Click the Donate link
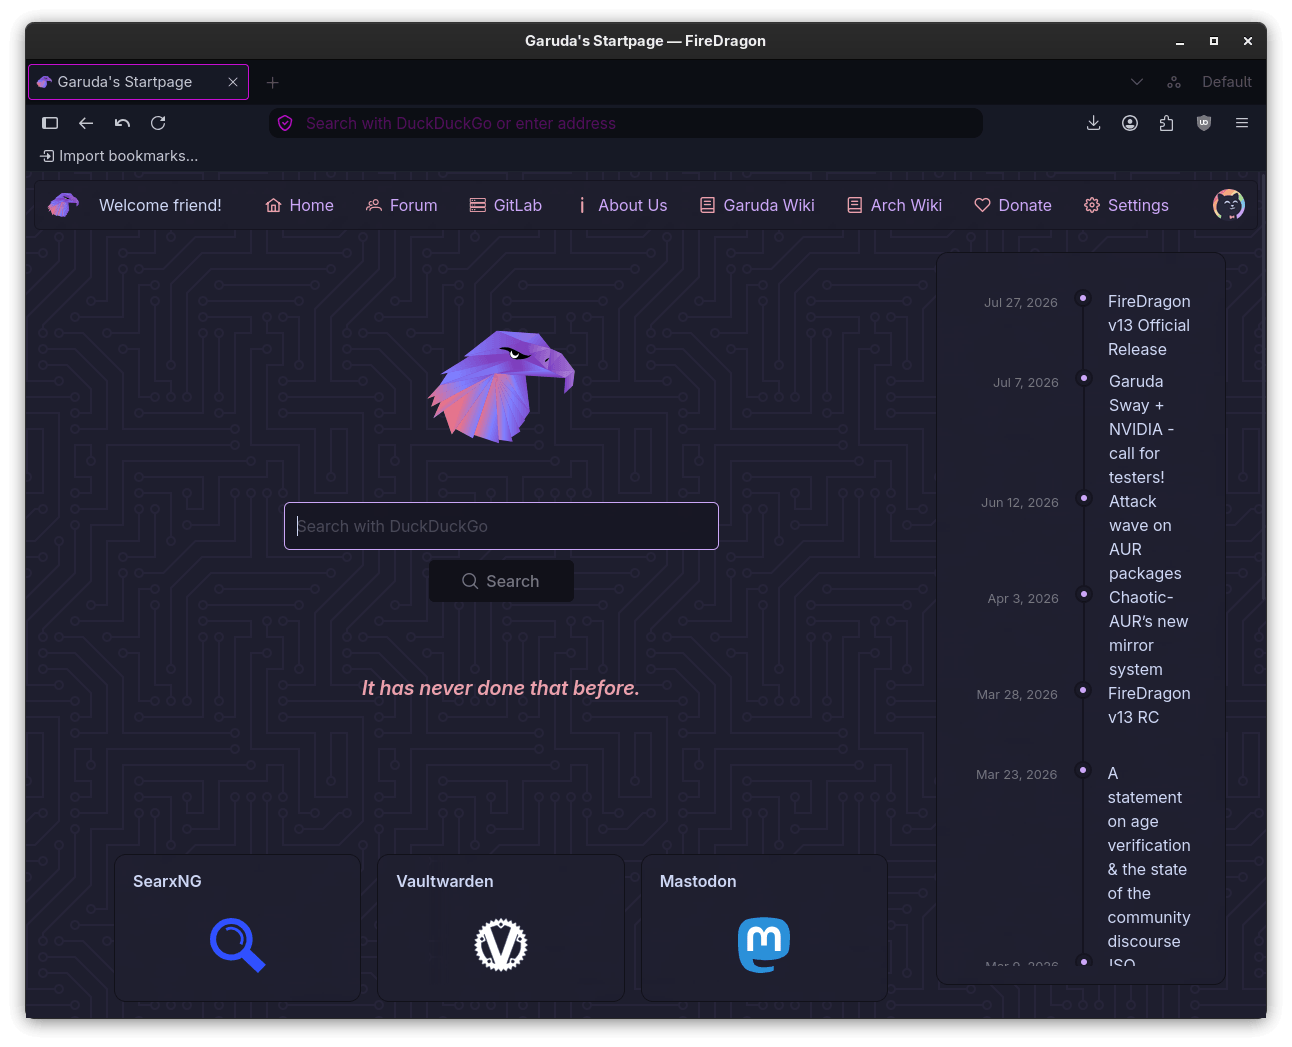The image size is (1292, 1047). (x=1013, y=205)
